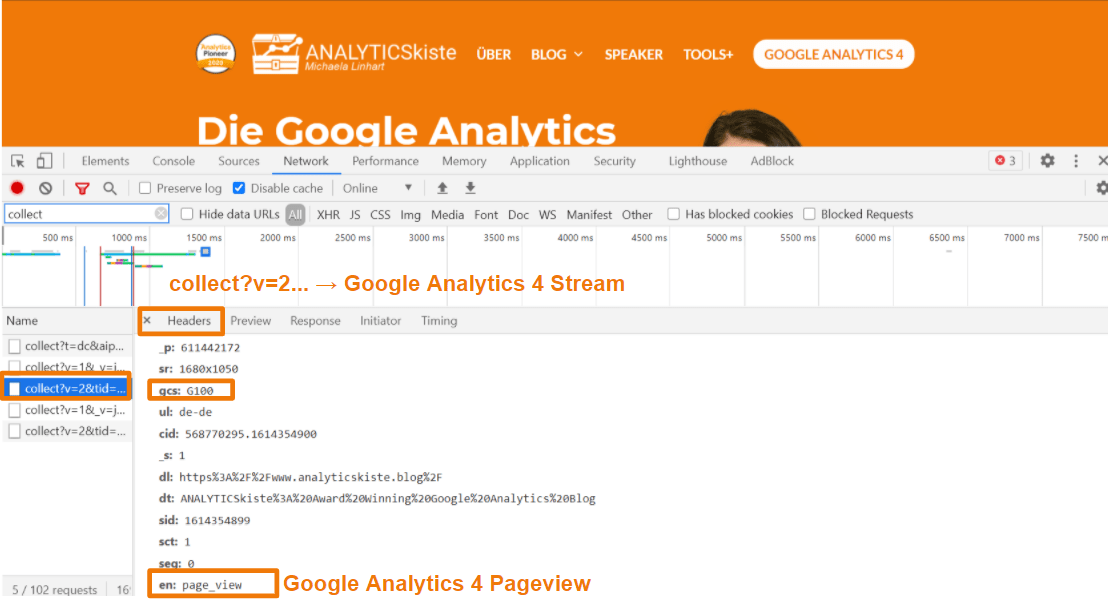Expand the BLOG navigation dropdown
Viewport: 1108px width, 601px height.
557,55
